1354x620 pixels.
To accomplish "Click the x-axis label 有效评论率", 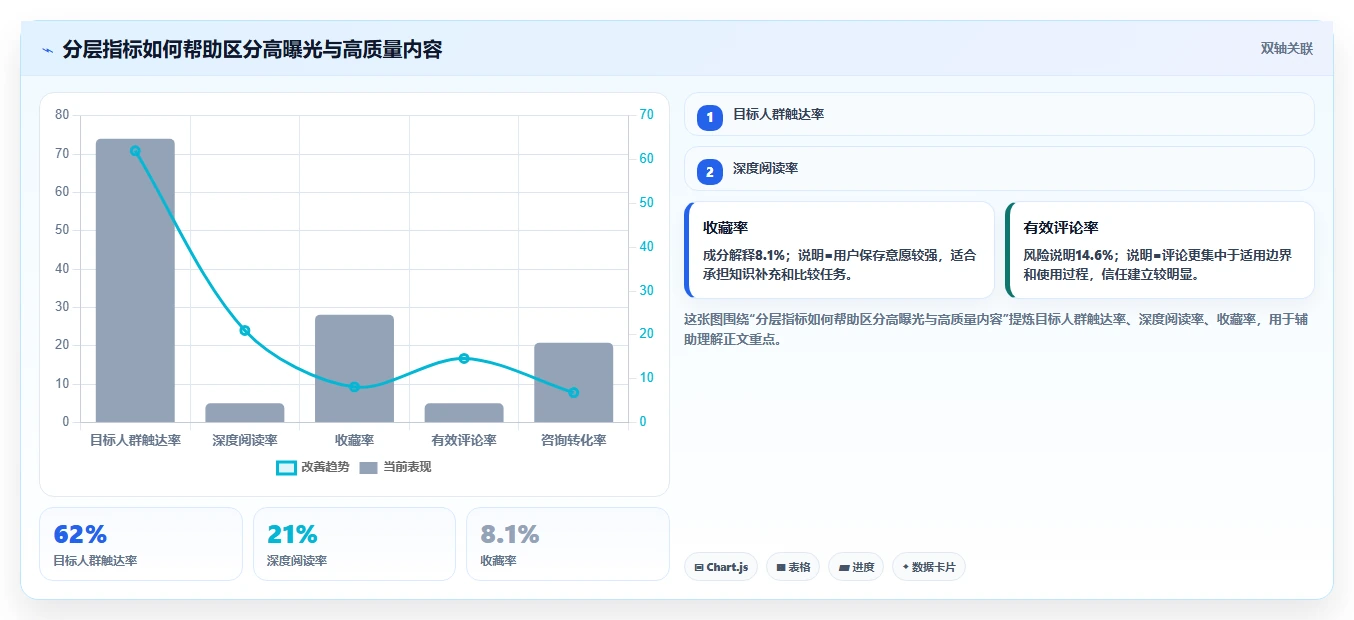I will [x=464, y=440].
